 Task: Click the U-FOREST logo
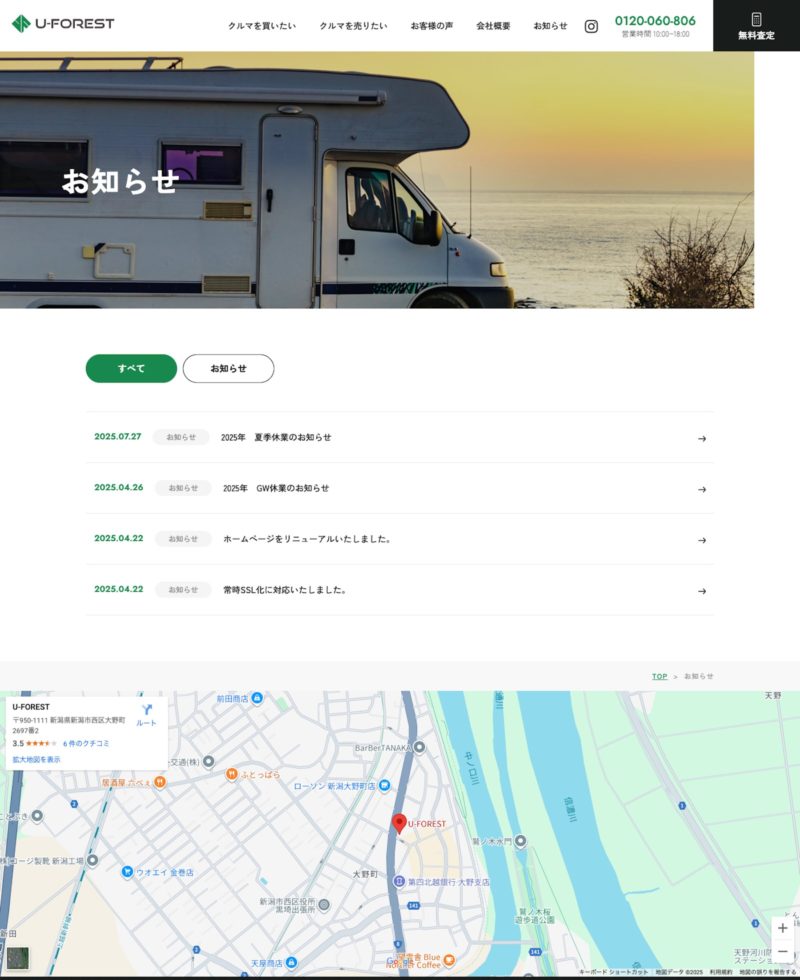click(x=63, y=23)
